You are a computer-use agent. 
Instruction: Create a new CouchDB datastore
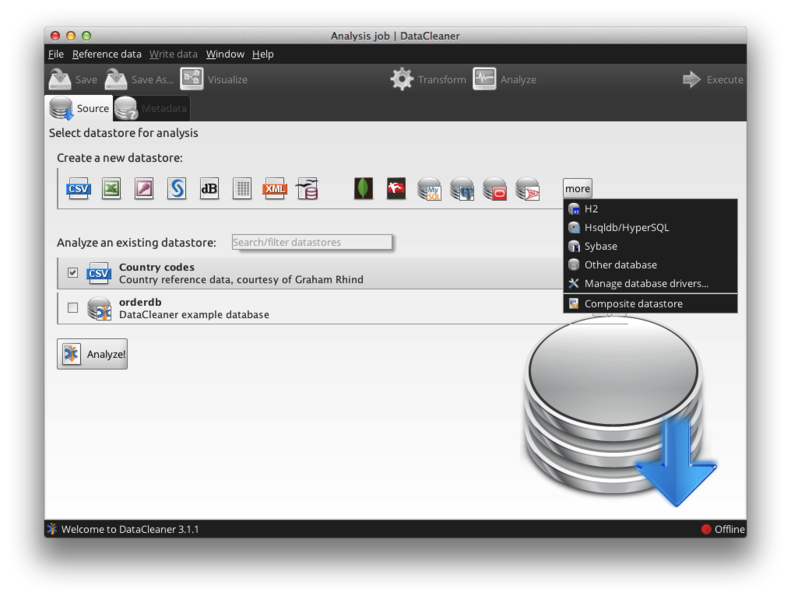[x=396, y=189]
